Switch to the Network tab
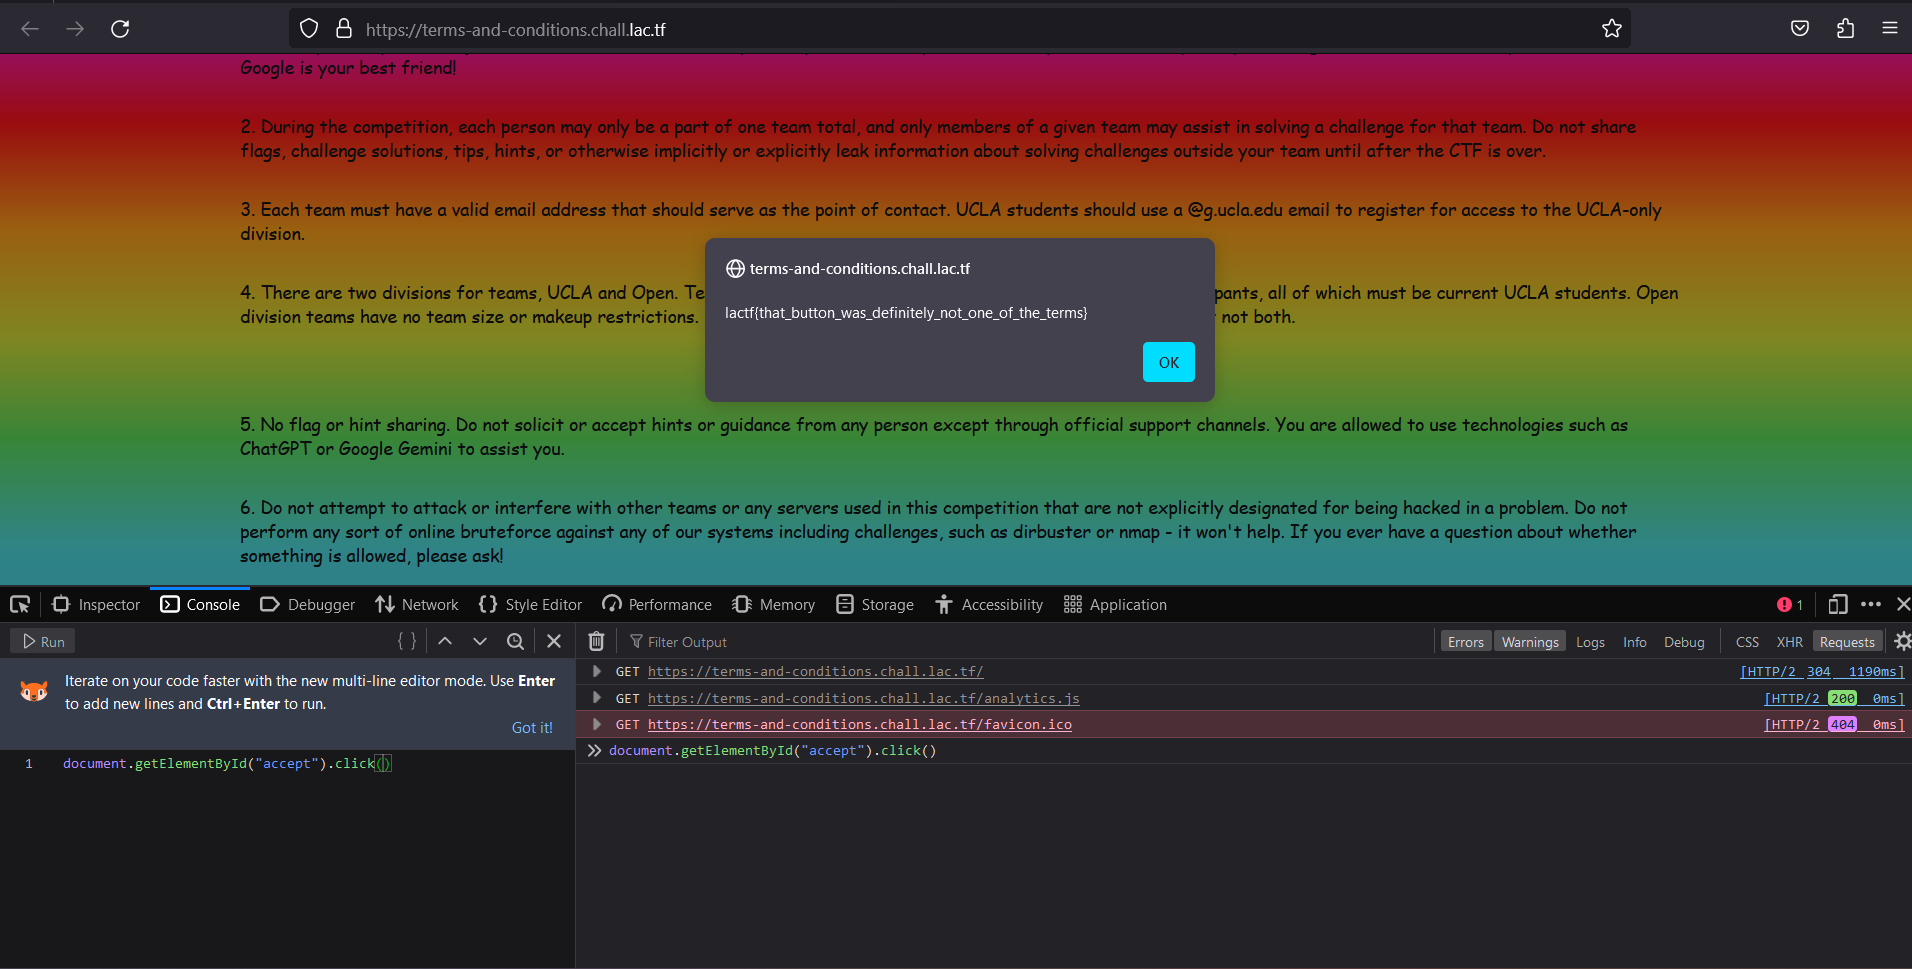The height and width of the screenshot is (969, 1912). coord(417,604)
